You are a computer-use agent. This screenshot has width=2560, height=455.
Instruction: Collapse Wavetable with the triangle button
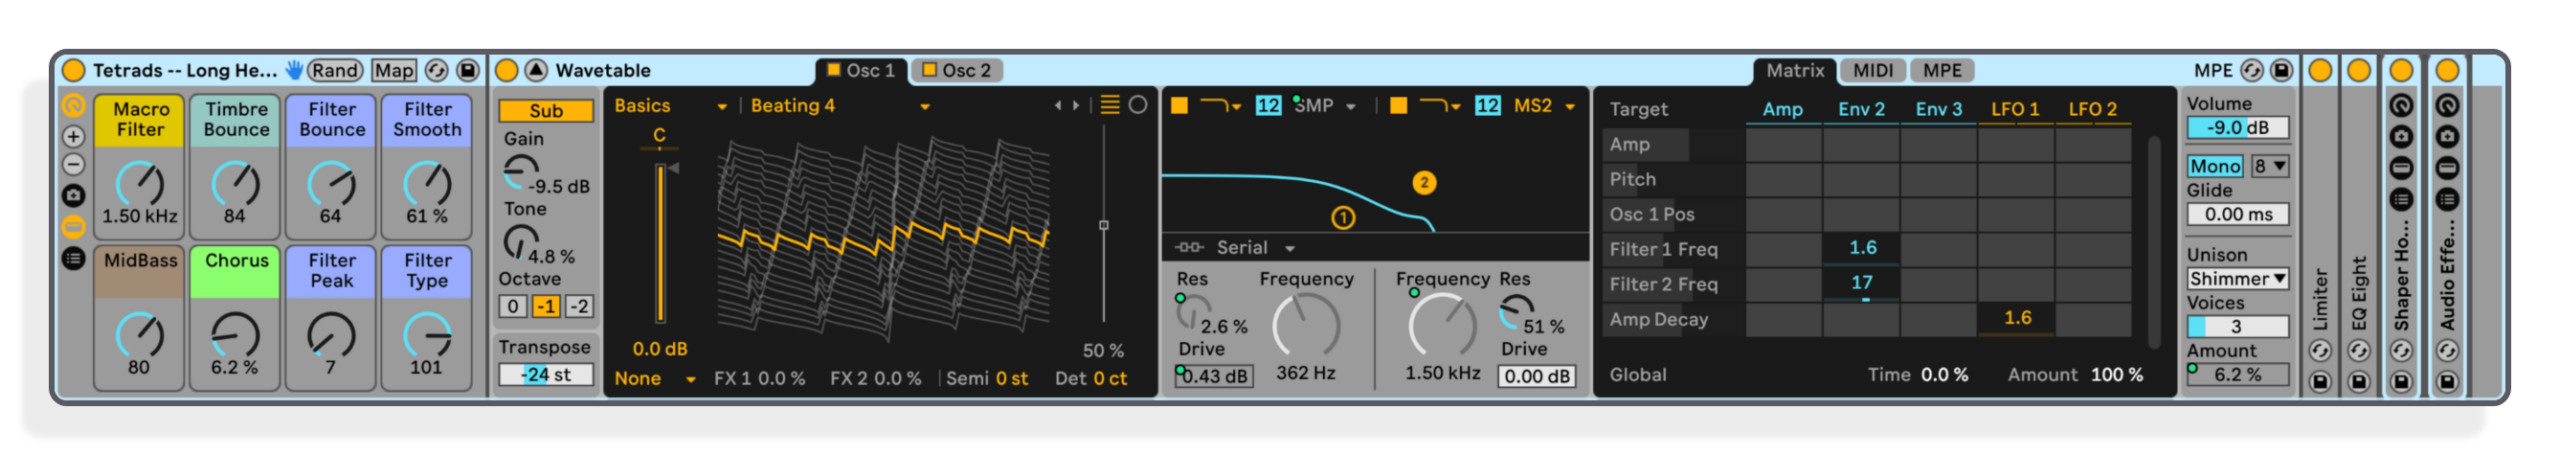click(537, 70)
